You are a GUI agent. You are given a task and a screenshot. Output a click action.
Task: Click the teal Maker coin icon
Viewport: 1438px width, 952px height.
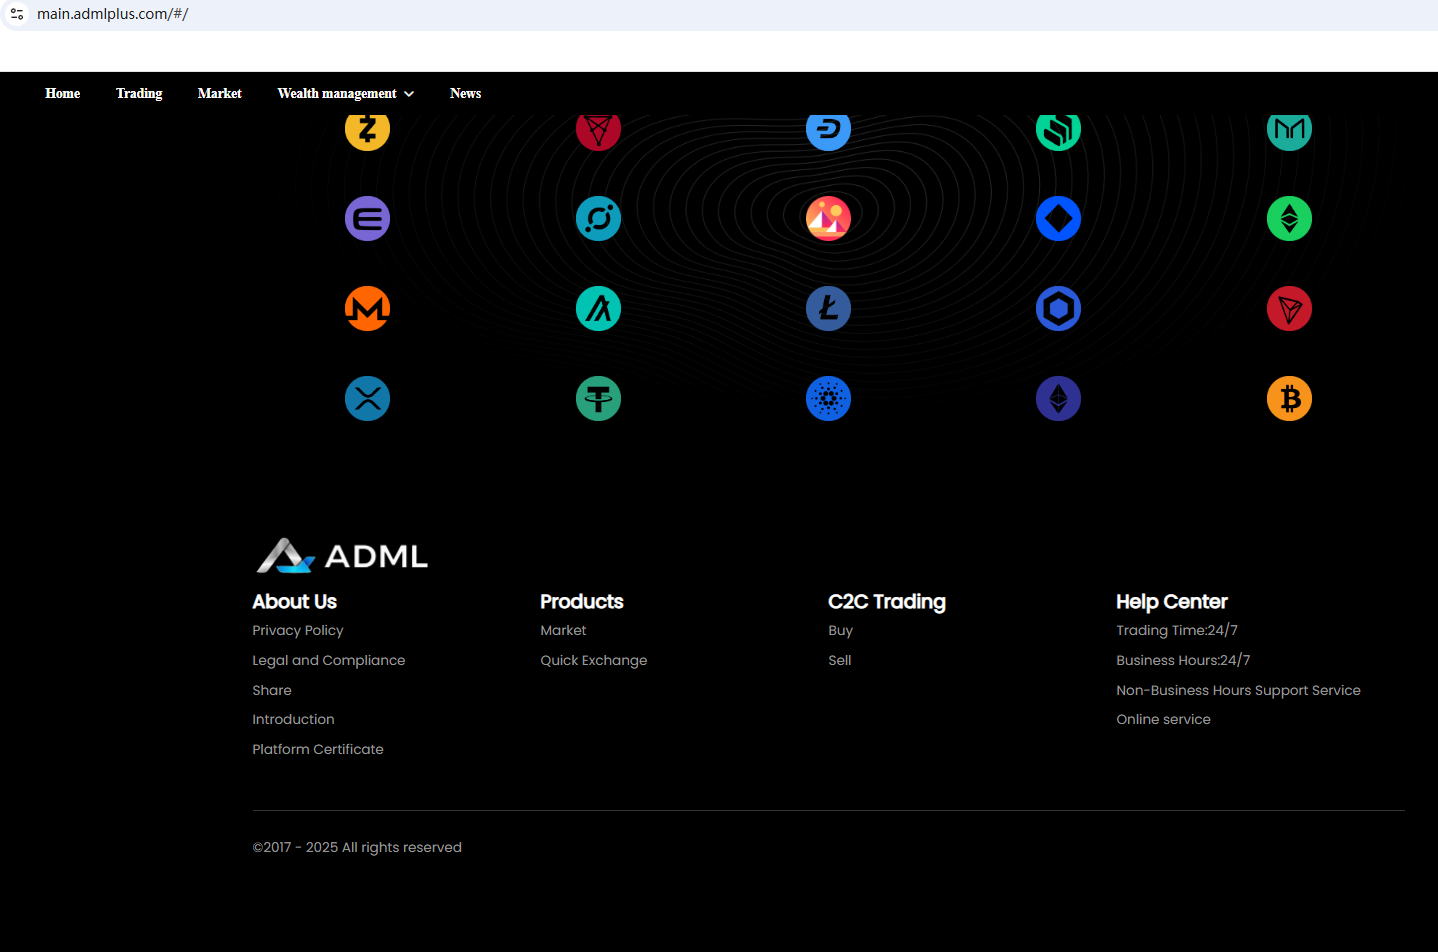(x=1289, y=131)
